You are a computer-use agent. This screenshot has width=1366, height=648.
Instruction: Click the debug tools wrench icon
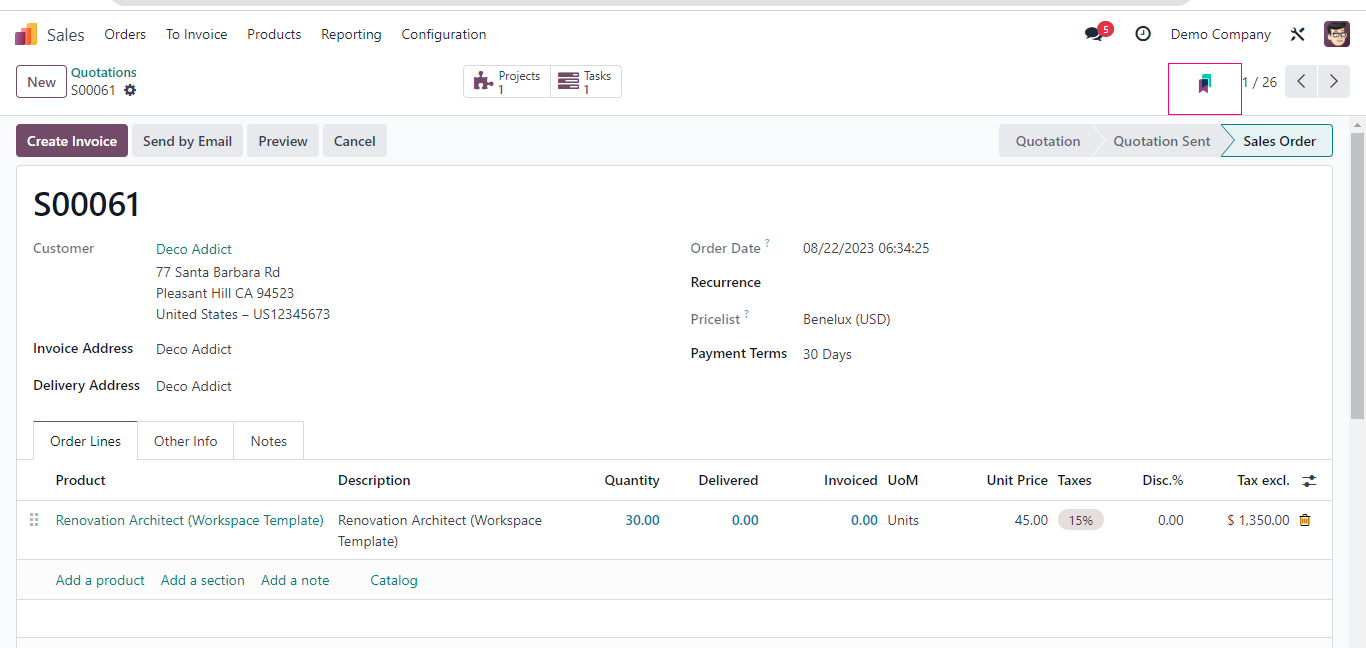click(x=1298, y=34)
